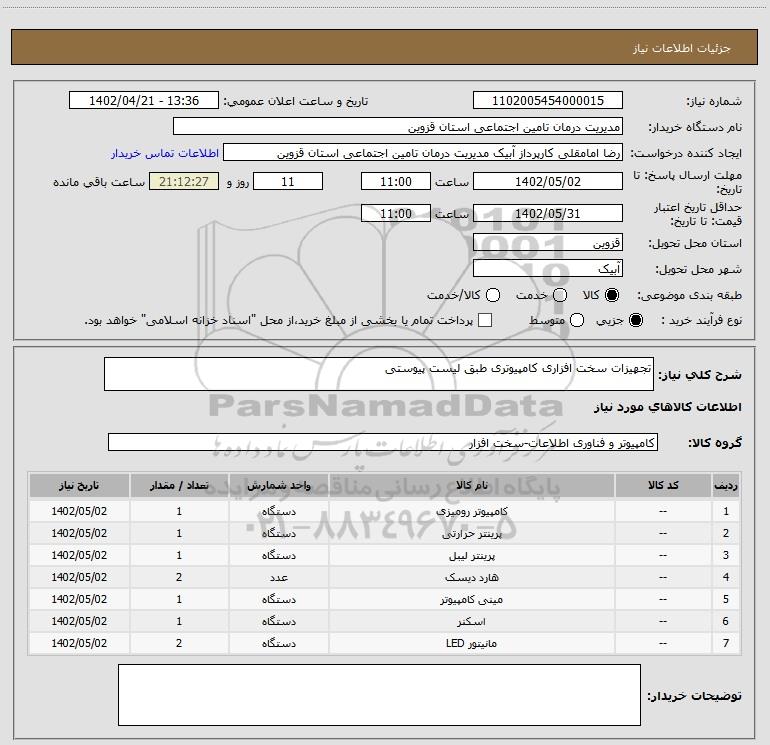Screen dimensions: 770x745
Task: Click row number 7 in the items table
Action: (726, 643)
